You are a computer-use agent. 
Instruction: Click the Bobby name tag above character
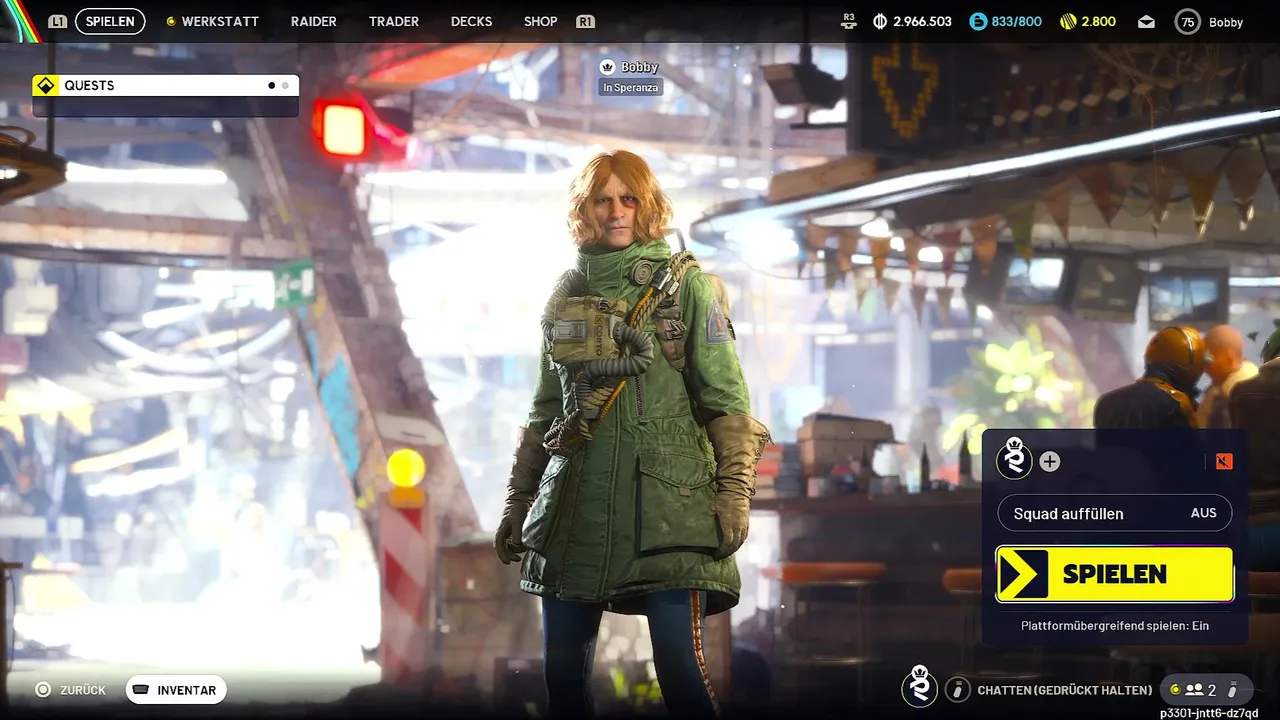tap(639, 67)
